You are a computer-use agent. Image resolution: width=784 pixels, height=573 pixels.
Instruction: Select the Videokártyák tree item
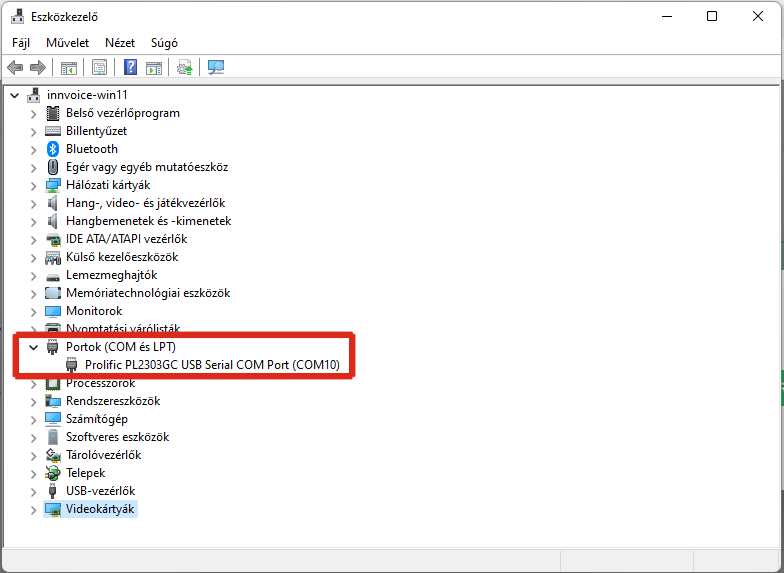coord(99,509)
